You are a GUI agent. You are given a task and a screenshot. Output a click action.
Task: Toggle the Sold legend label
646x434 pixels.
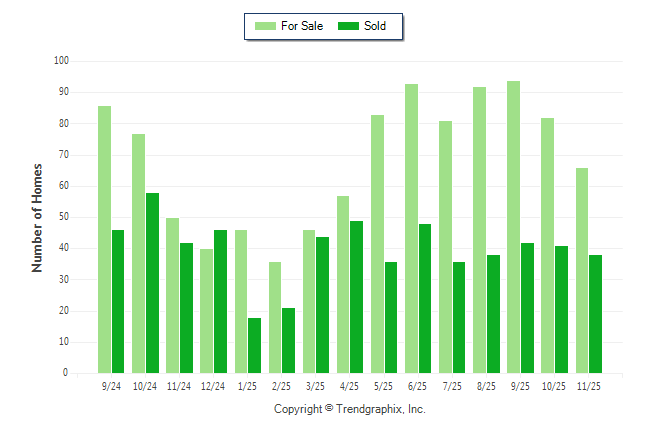coord(375,26)
